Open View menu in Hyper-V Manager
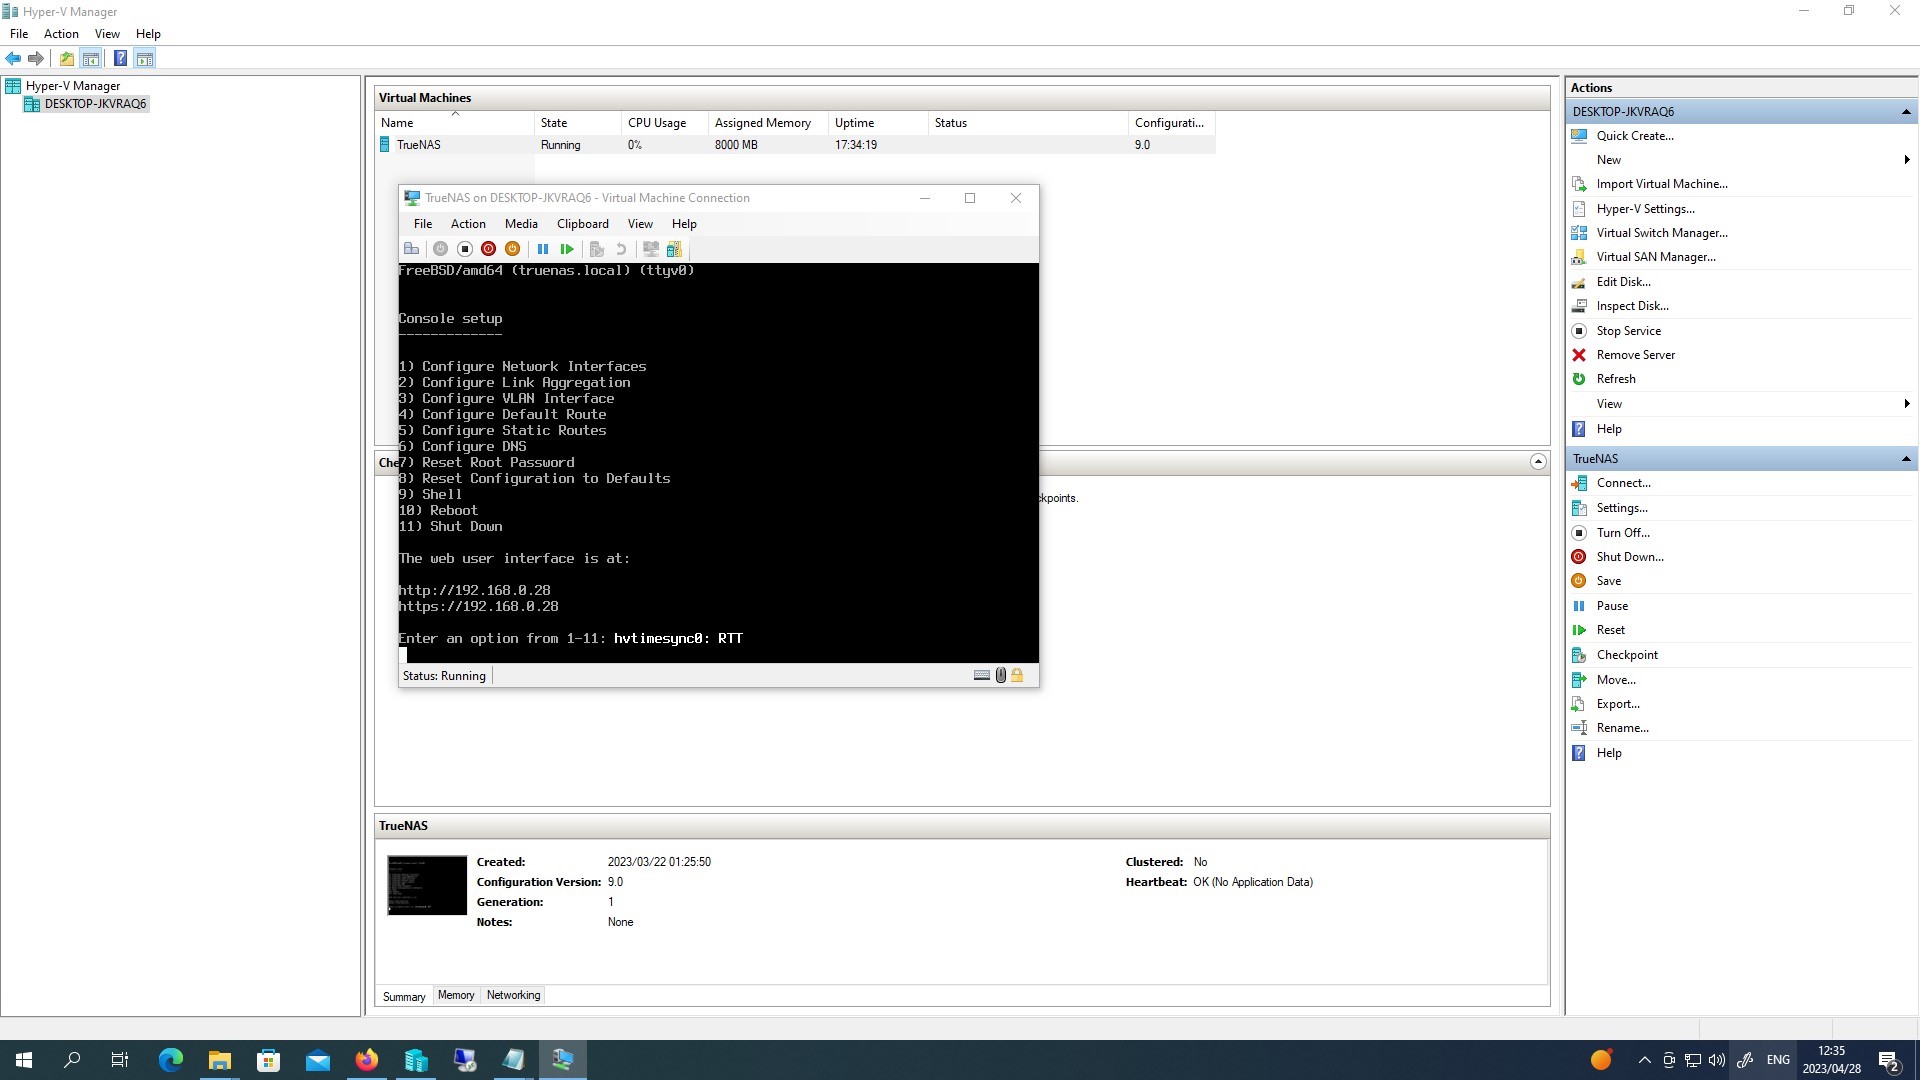This screenshot has width=1920, height=1080. [x=107, y=34]
